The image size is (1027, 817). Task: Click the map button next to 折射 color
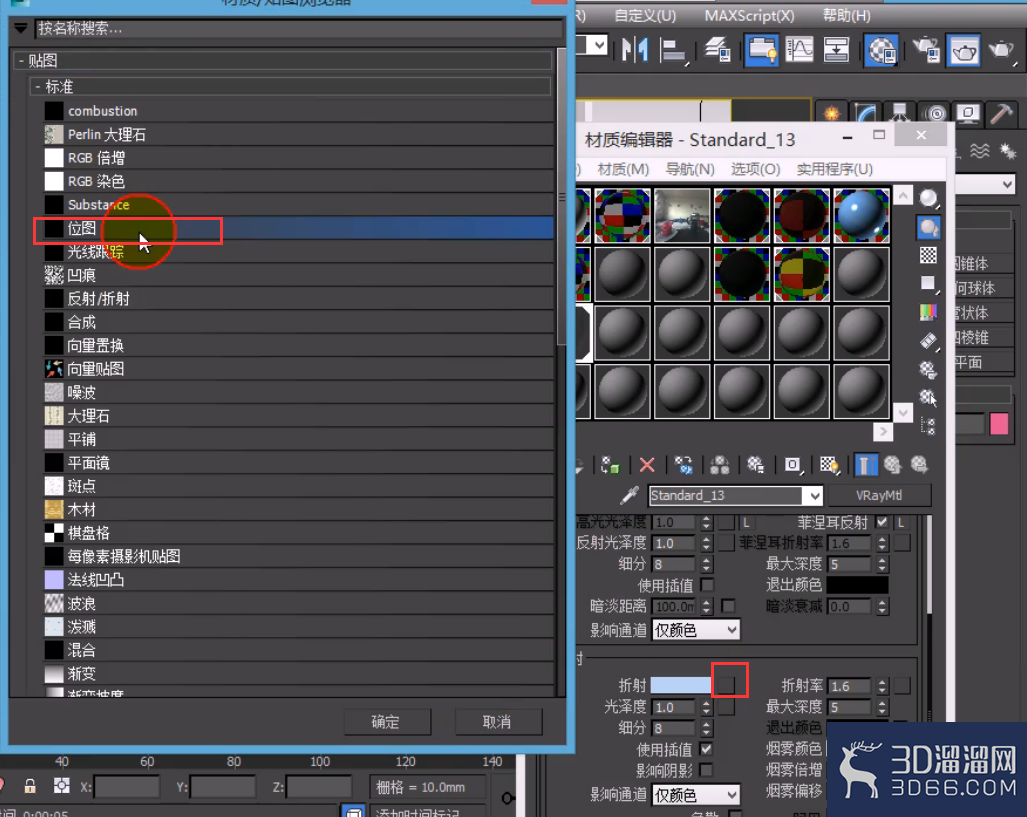point(726,685)
